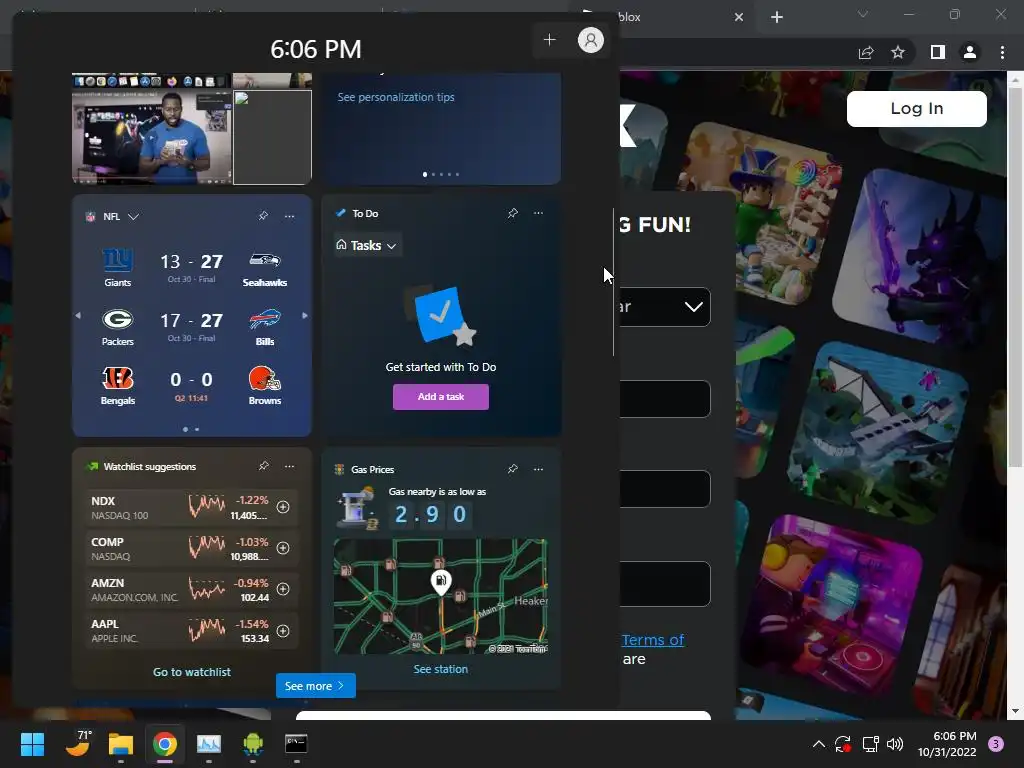Viewport: 1024px width, 768px height.
Task: Show previous NFL scores with left arrow
Action: pos(78,315)
